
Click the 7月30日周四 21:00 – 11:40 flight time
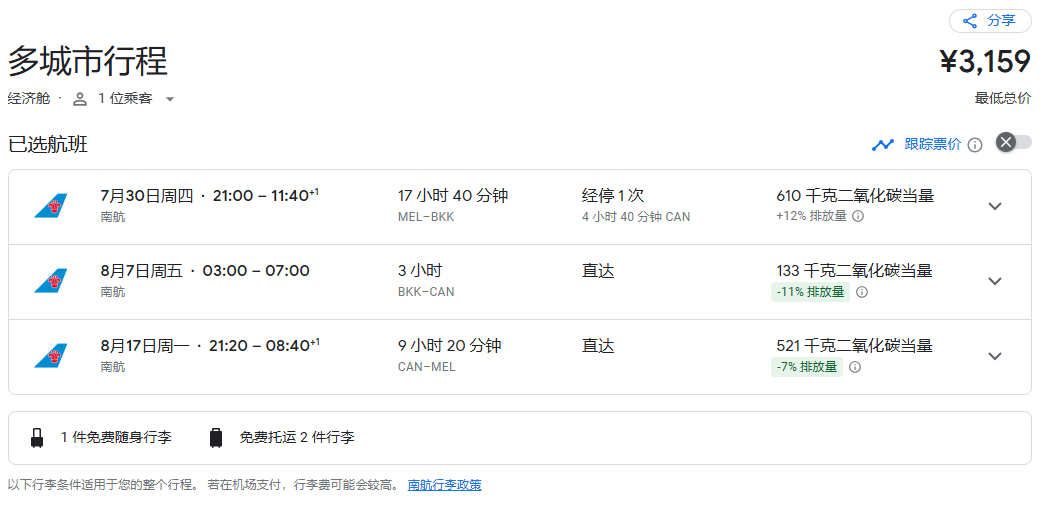click(x=210, y=196)
